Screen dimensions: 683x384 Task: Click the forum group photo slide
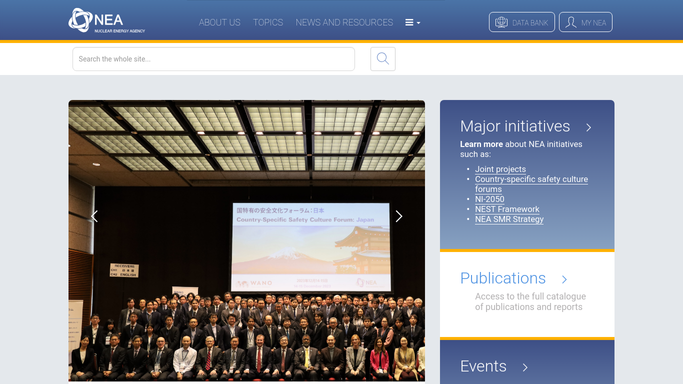point(247,241)
